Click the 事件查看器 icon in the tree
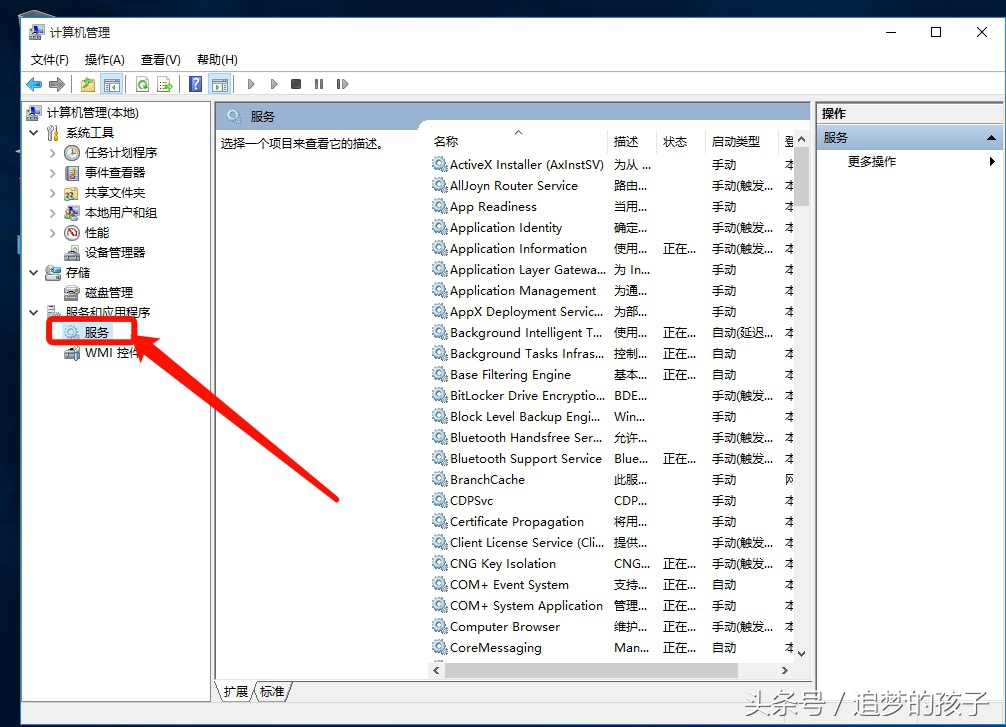 pos(72,173)
